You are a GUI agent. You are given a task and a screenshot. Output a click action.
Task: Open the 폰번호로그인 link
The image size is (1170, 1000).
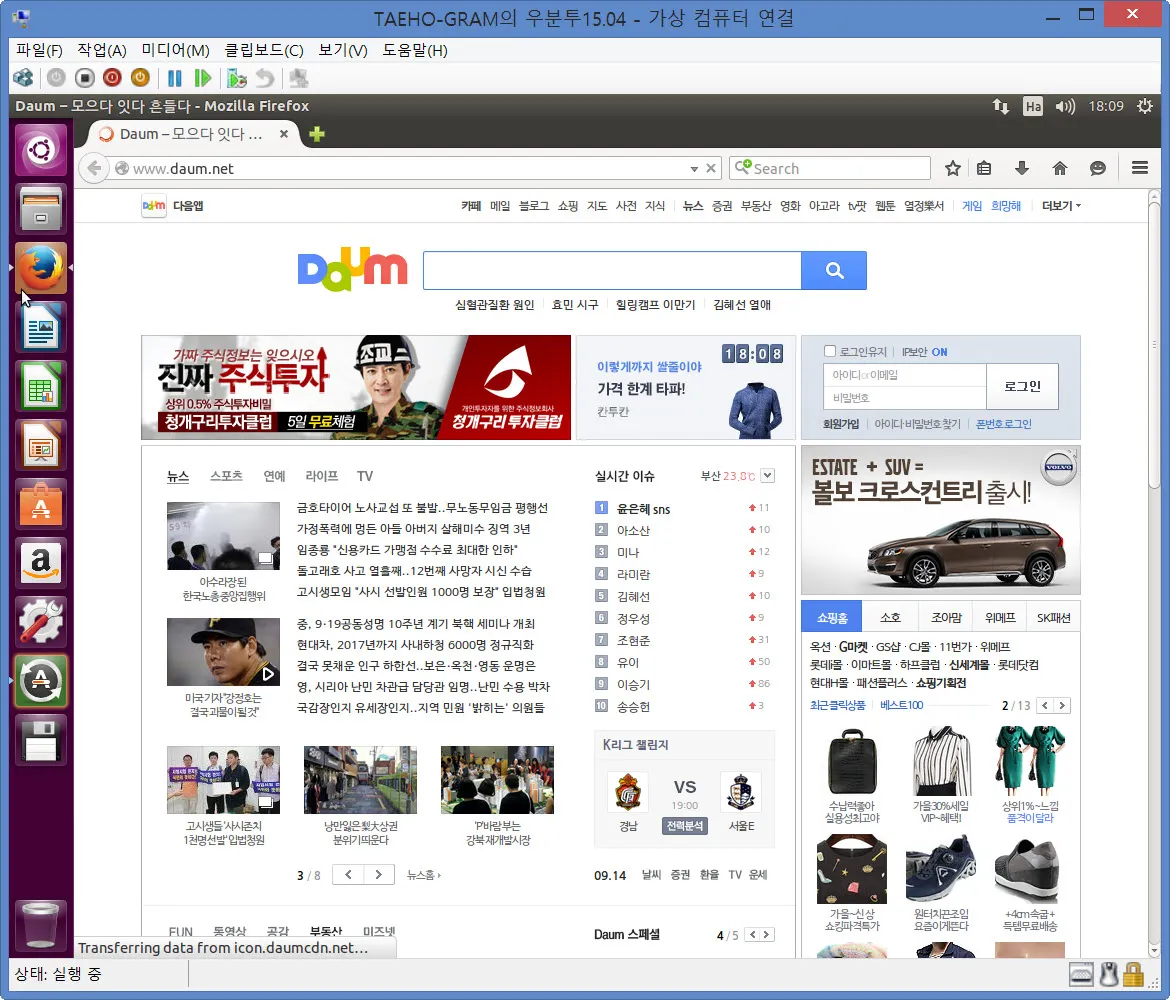(x=1004, y=424)
